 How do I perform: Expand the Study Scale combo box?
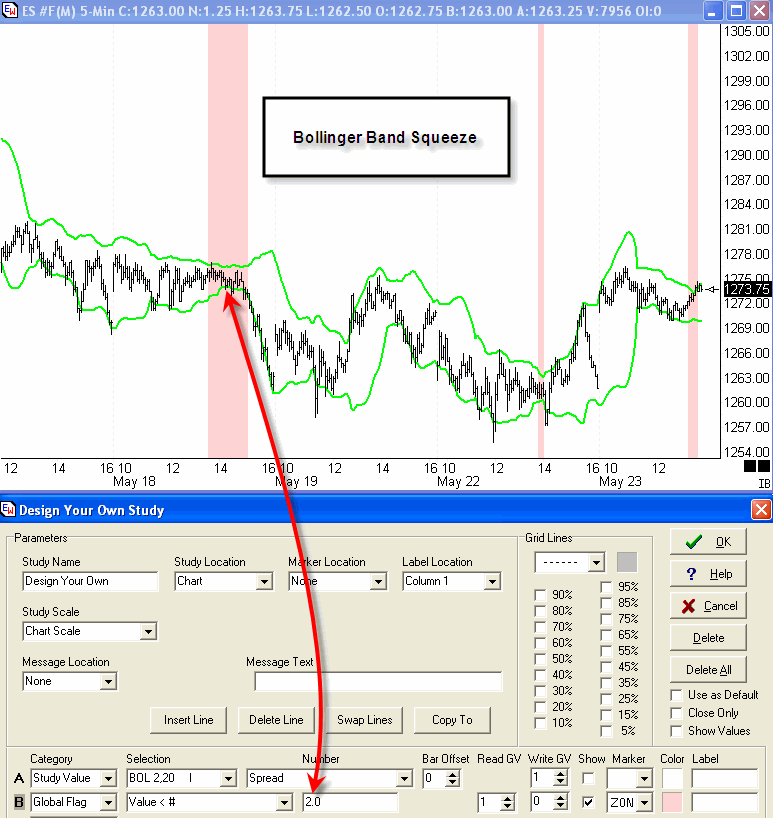148,631
